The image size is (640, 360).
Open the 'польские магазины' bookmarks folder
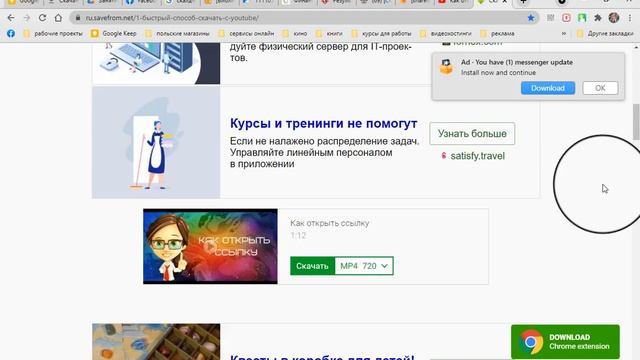pos(178,33)
